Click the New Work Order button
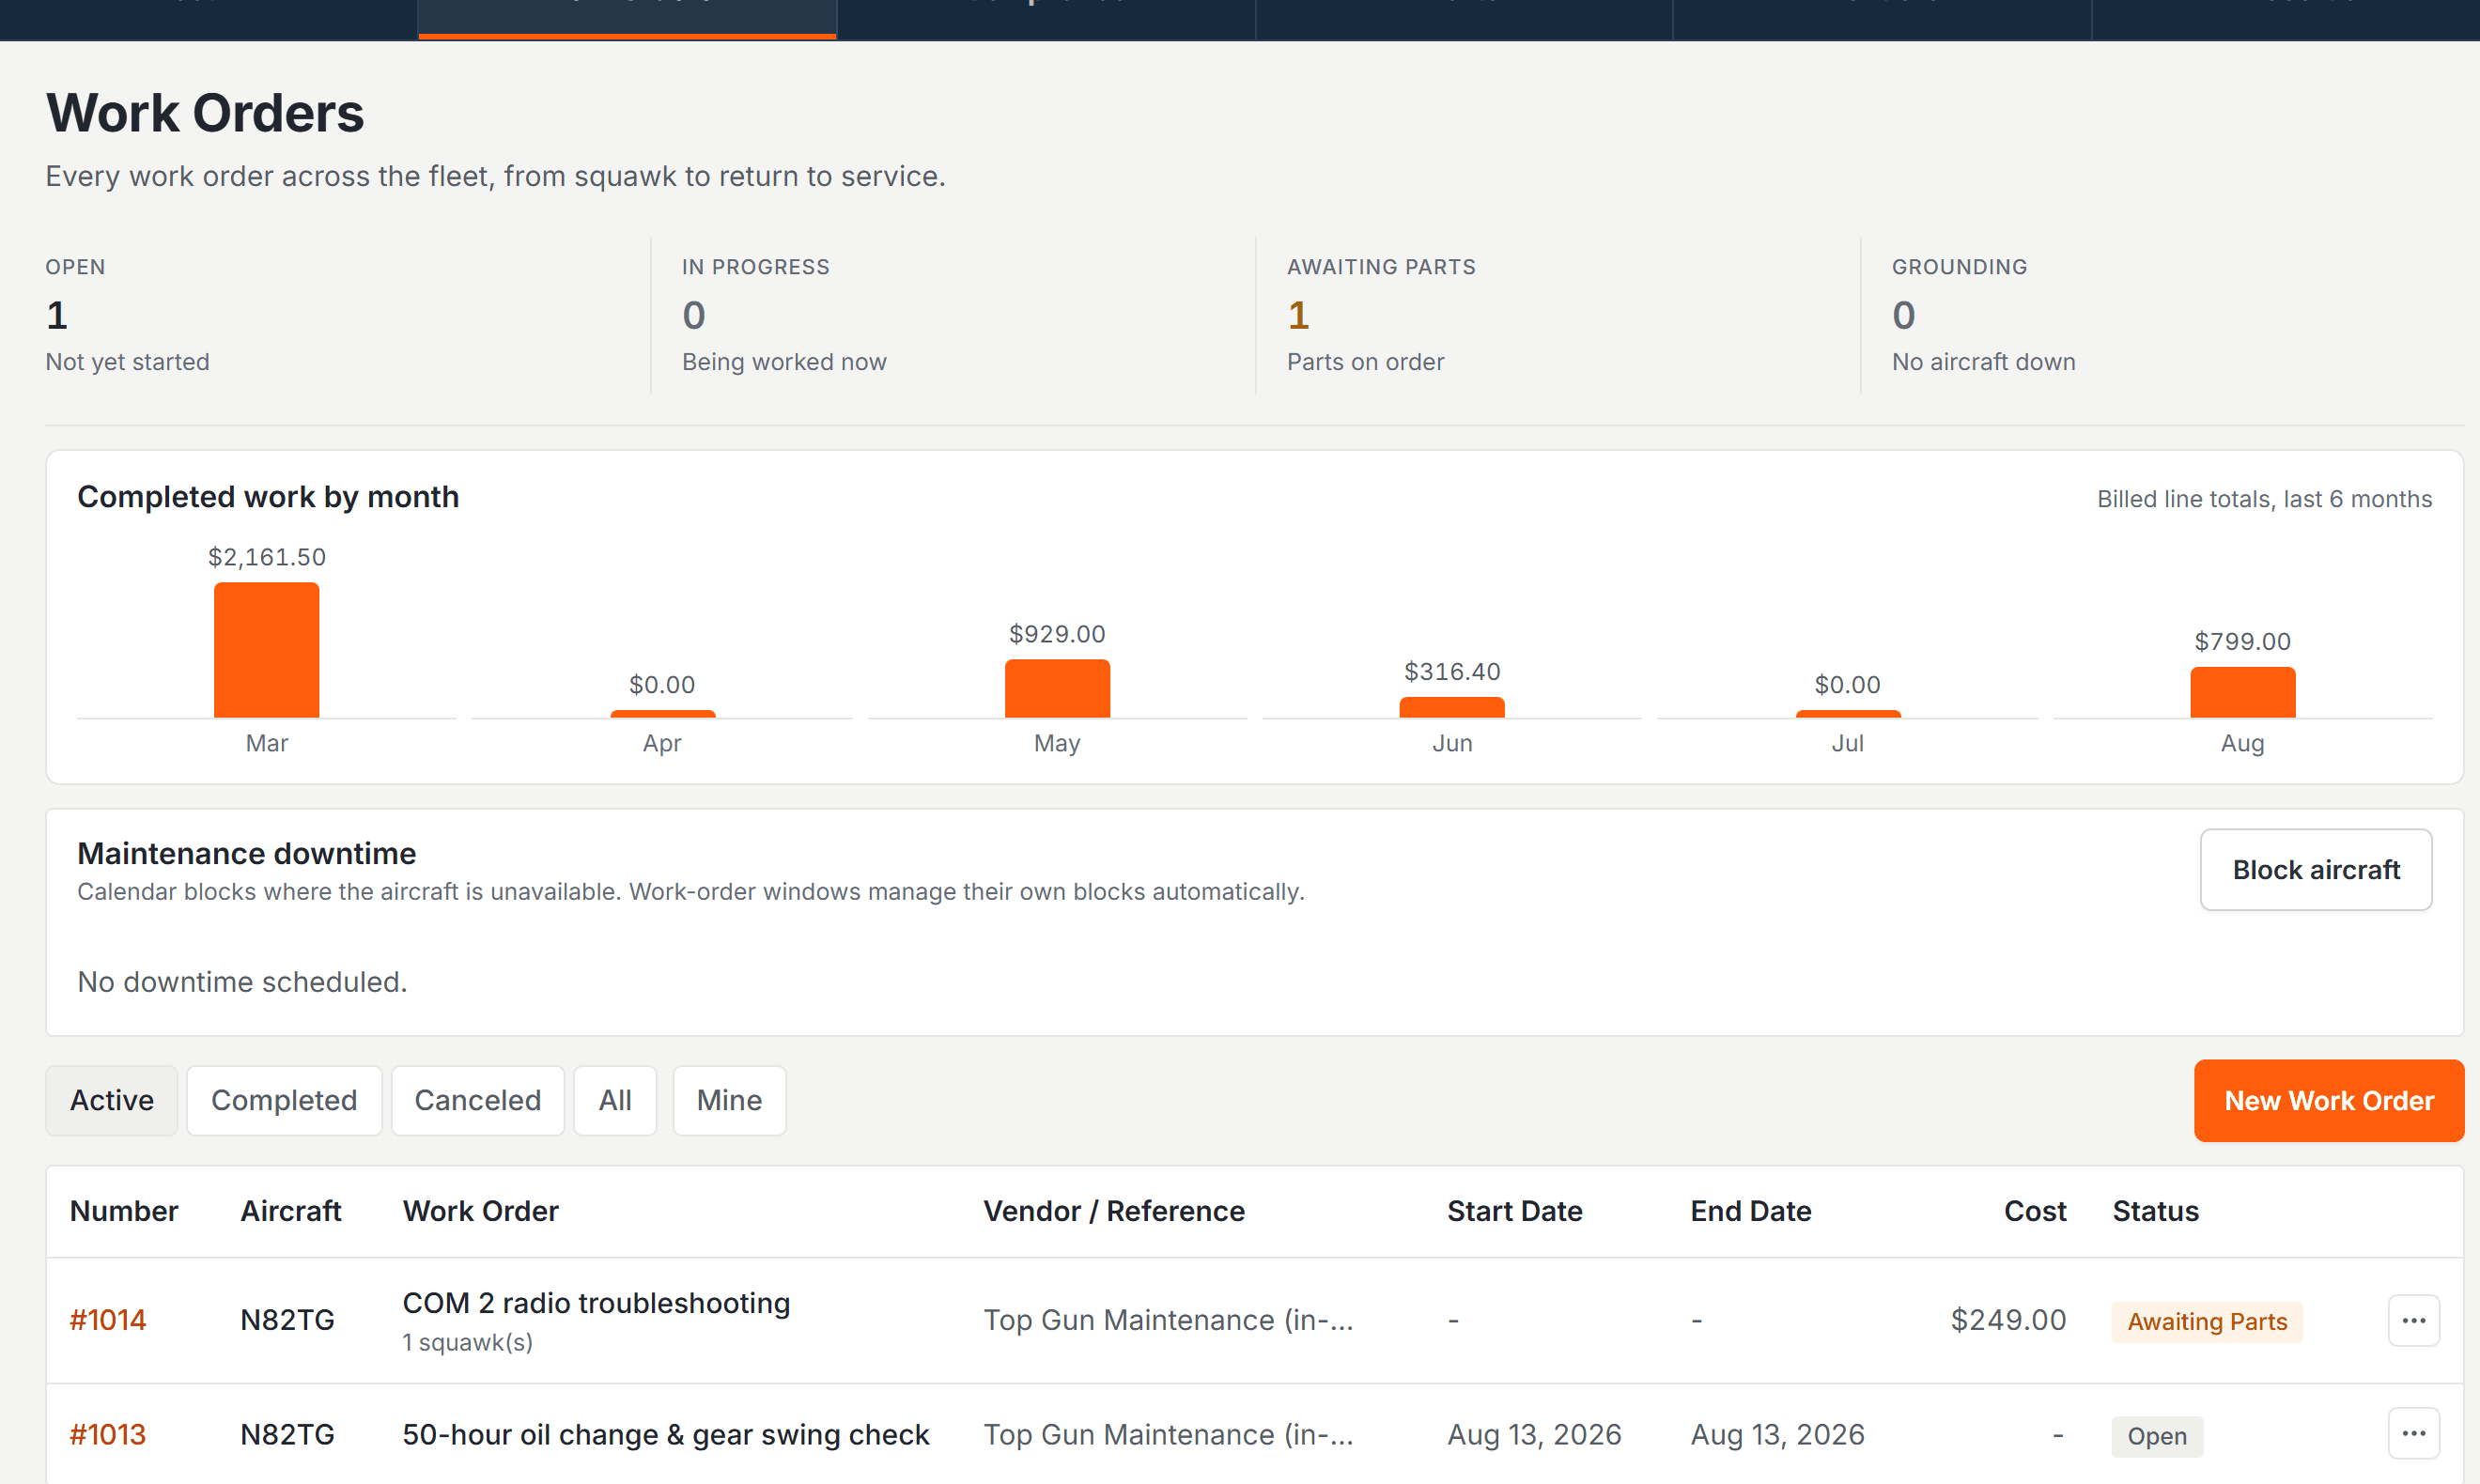The height and width of the screenshot is (1484, 2480). [x=2329, y=1100]
